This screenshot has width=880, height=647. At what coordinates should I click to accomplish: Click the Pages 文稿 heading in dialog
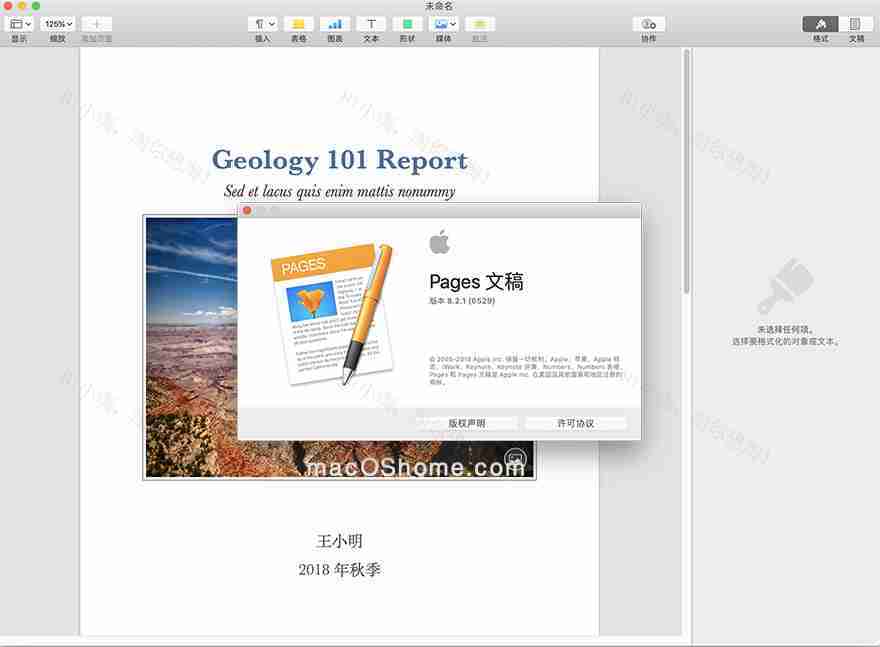coord(476,282)
